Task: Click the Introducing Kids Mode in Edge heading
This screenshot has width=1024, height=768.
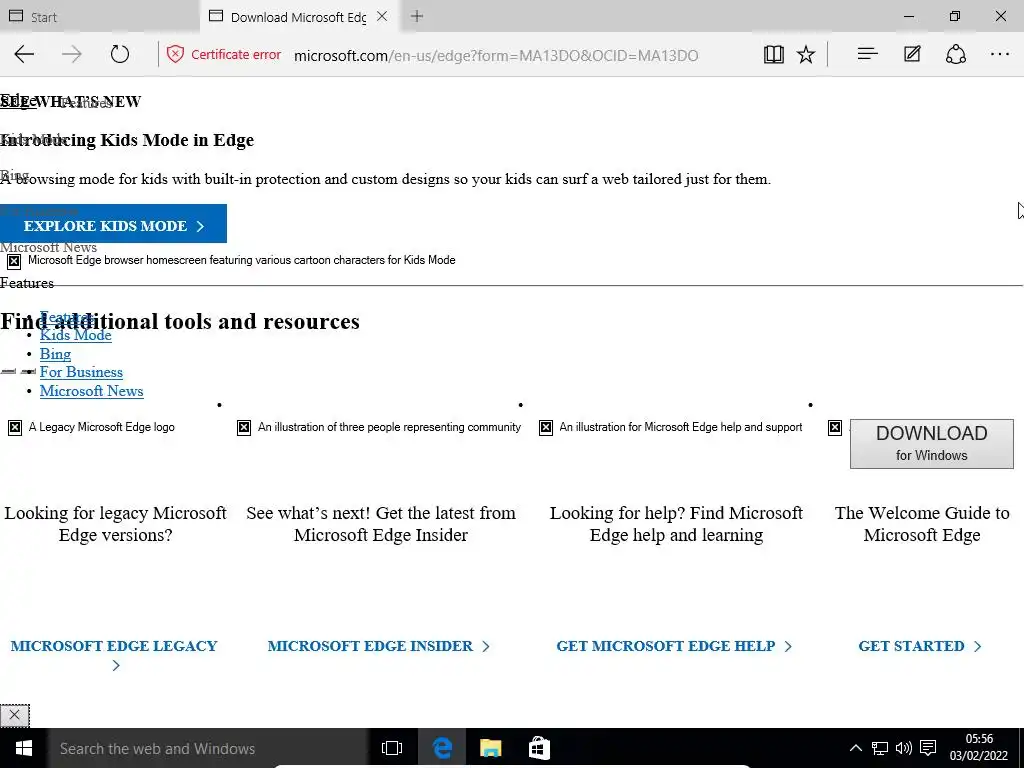Action: 127,140
